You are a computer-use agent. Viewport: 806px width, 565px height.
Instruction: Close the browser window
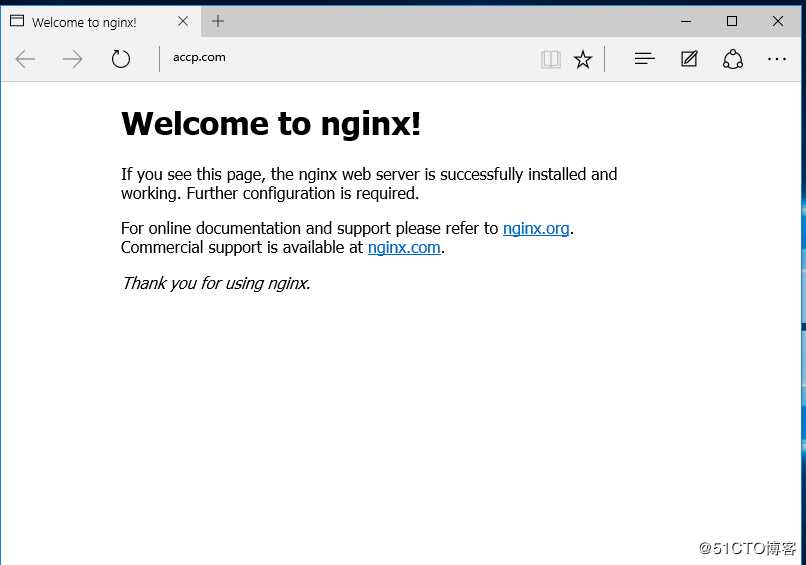[778, 21]
